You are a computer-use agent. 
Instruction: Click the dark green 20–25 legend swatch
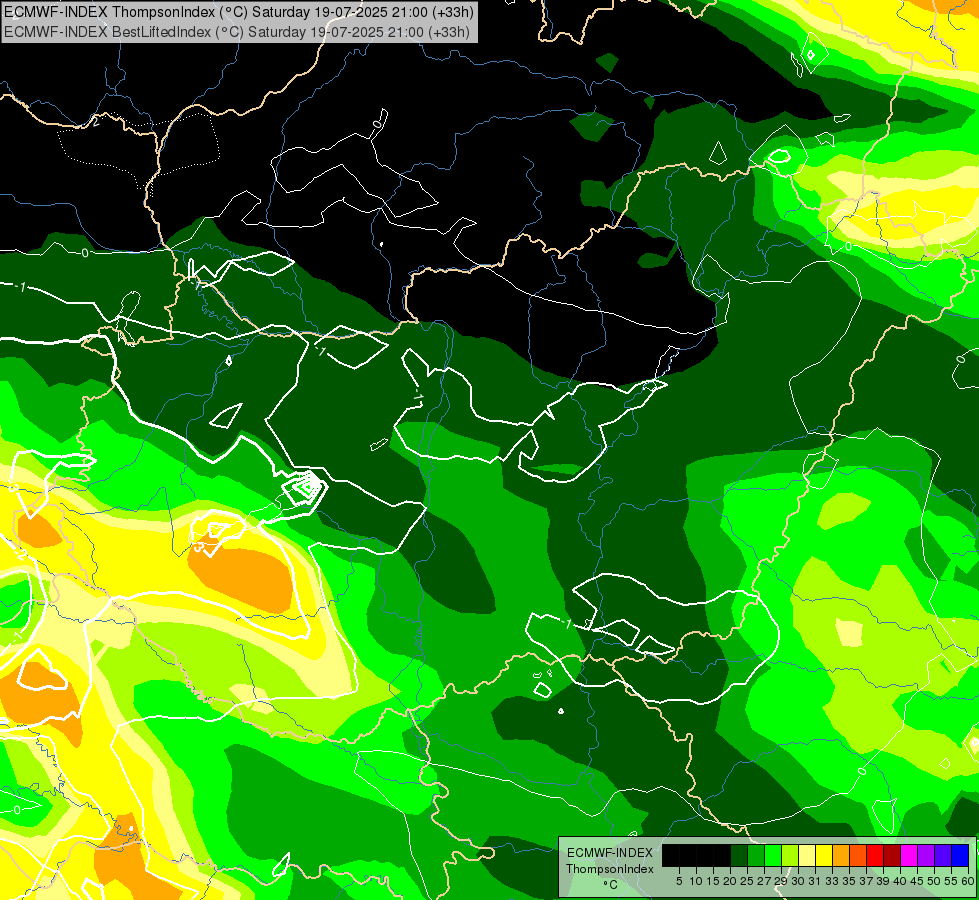coord(739,855)
